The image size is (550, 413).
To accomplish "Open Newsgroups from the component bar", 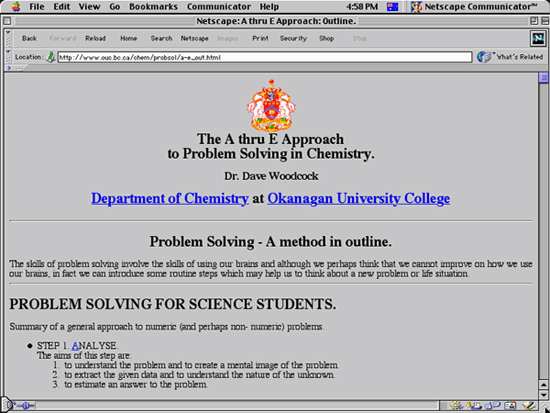I will [x=492, y=406].
